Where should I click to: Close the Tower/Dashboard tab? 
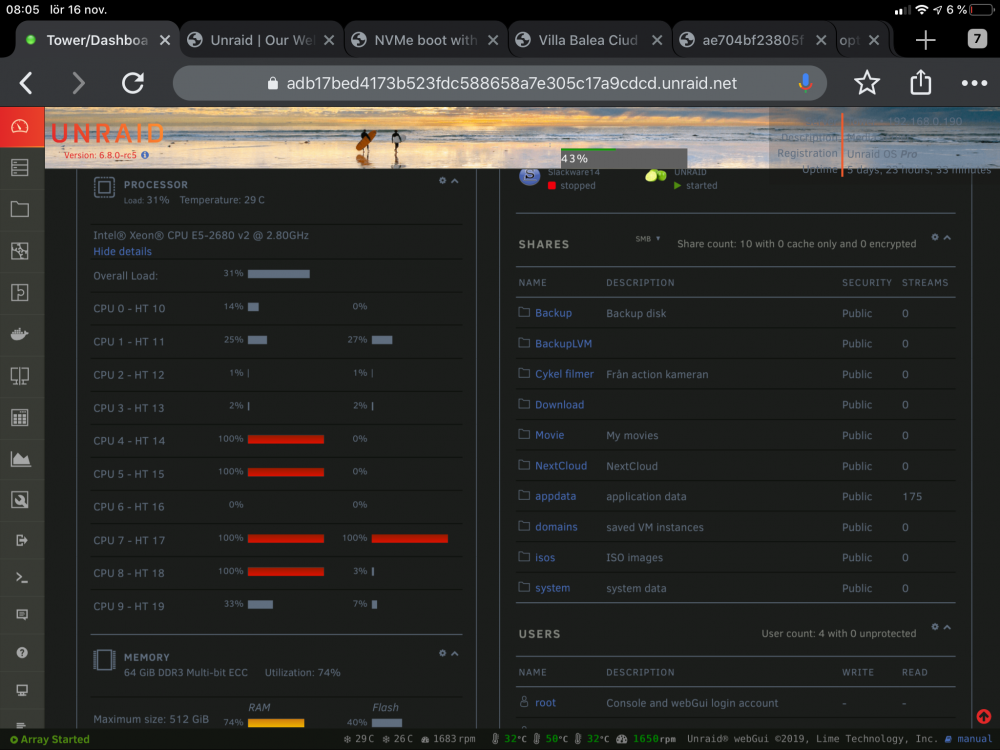[165, 40]
